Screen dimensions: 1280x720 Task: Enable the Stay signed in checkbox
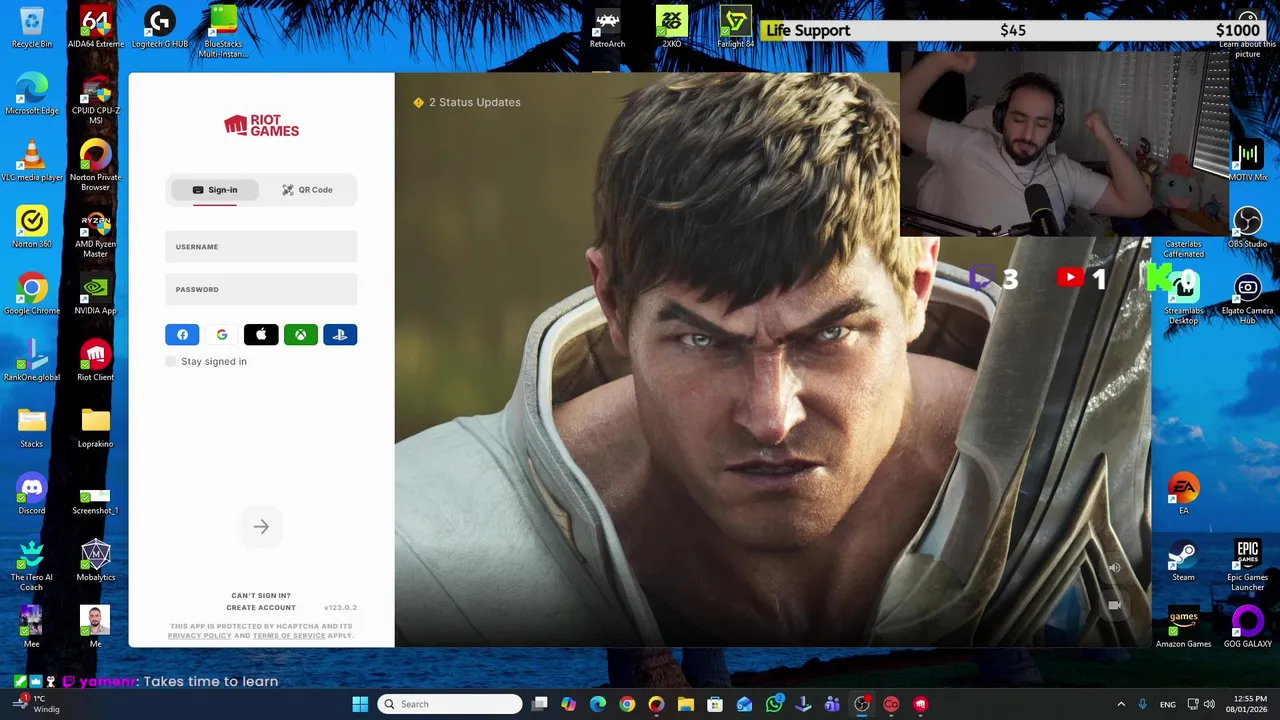[171, 362]
